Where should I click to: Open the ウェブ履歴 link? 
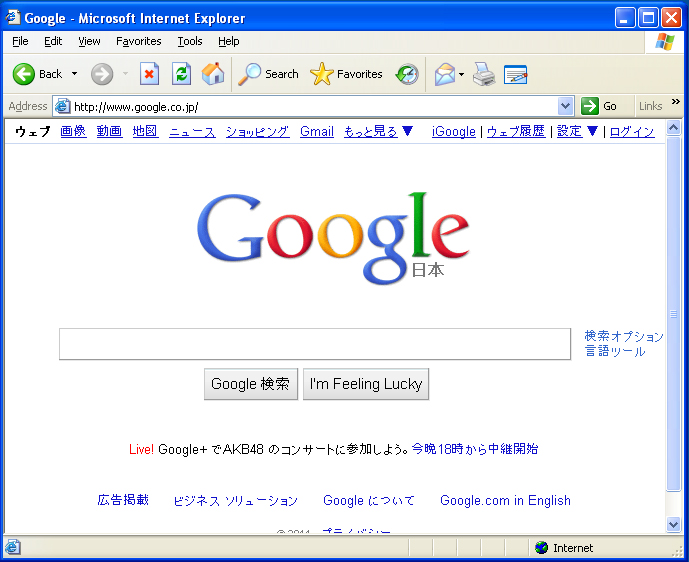coord(516,131)
